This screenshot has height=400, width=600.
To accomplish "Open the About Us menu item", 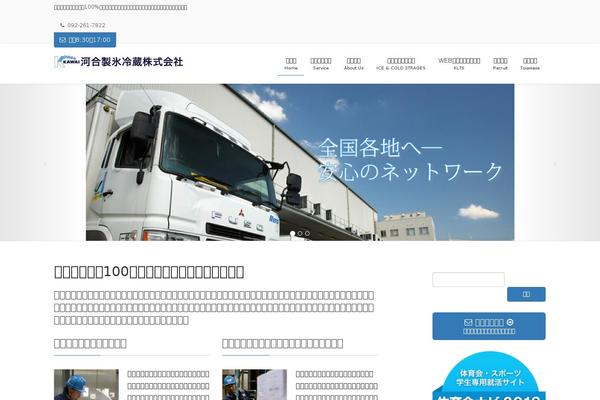I will tap(354, 64).
